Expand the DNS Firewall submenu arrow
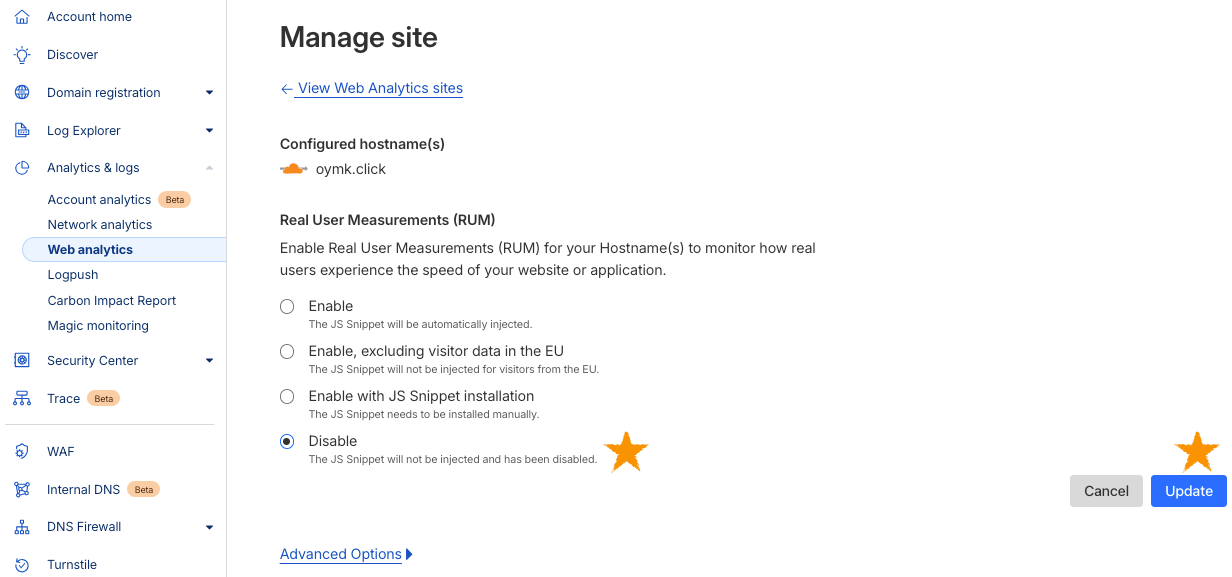Screen dimensions: 1232x577 tap(209, 527)
